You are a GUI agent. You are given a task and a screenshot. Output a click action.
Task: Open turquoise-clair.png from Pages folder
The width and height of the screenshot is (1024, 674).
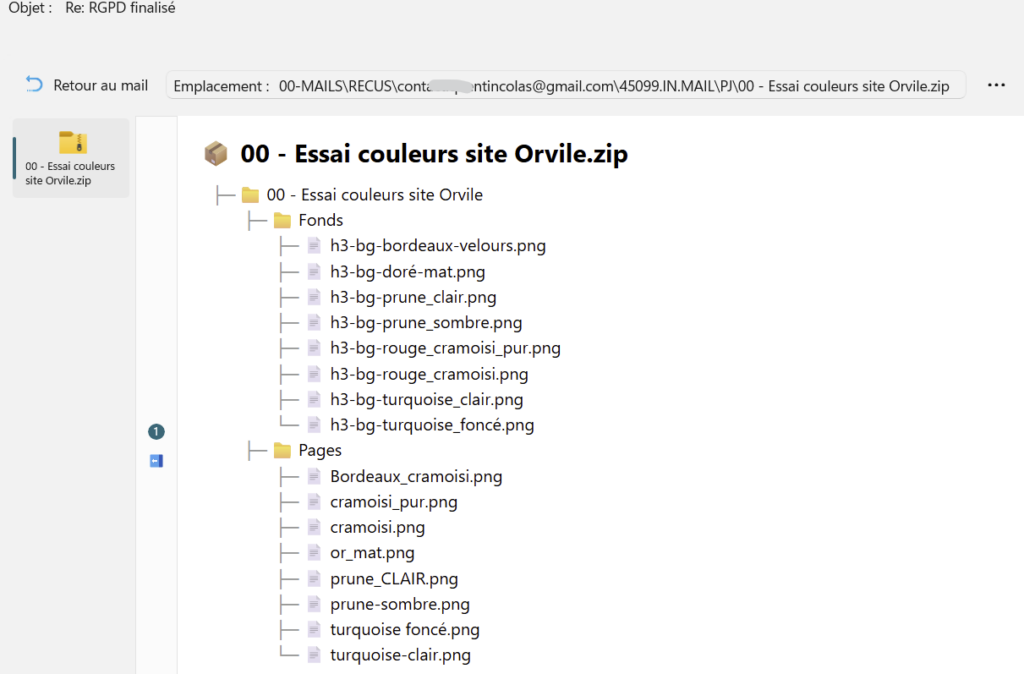[x=400, y=656]
